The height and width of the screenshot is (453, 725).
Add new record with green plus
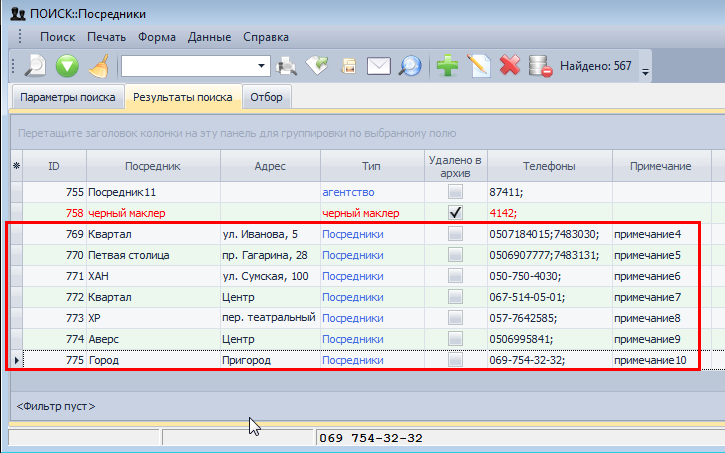click(x=448, y=67)
